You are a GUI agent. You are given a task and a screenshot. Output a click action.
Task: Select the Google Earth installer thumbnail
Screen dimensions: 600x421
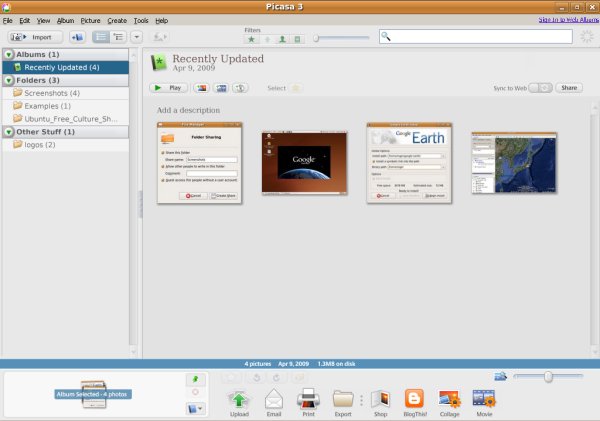click(x=409, y=163)
